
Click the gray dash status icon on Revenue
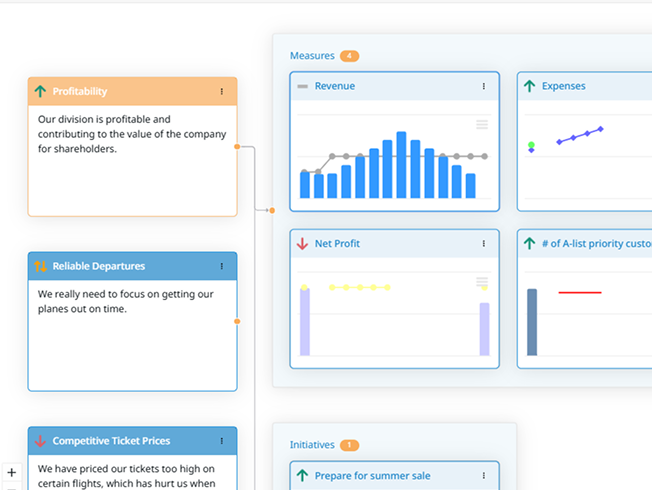303,86
